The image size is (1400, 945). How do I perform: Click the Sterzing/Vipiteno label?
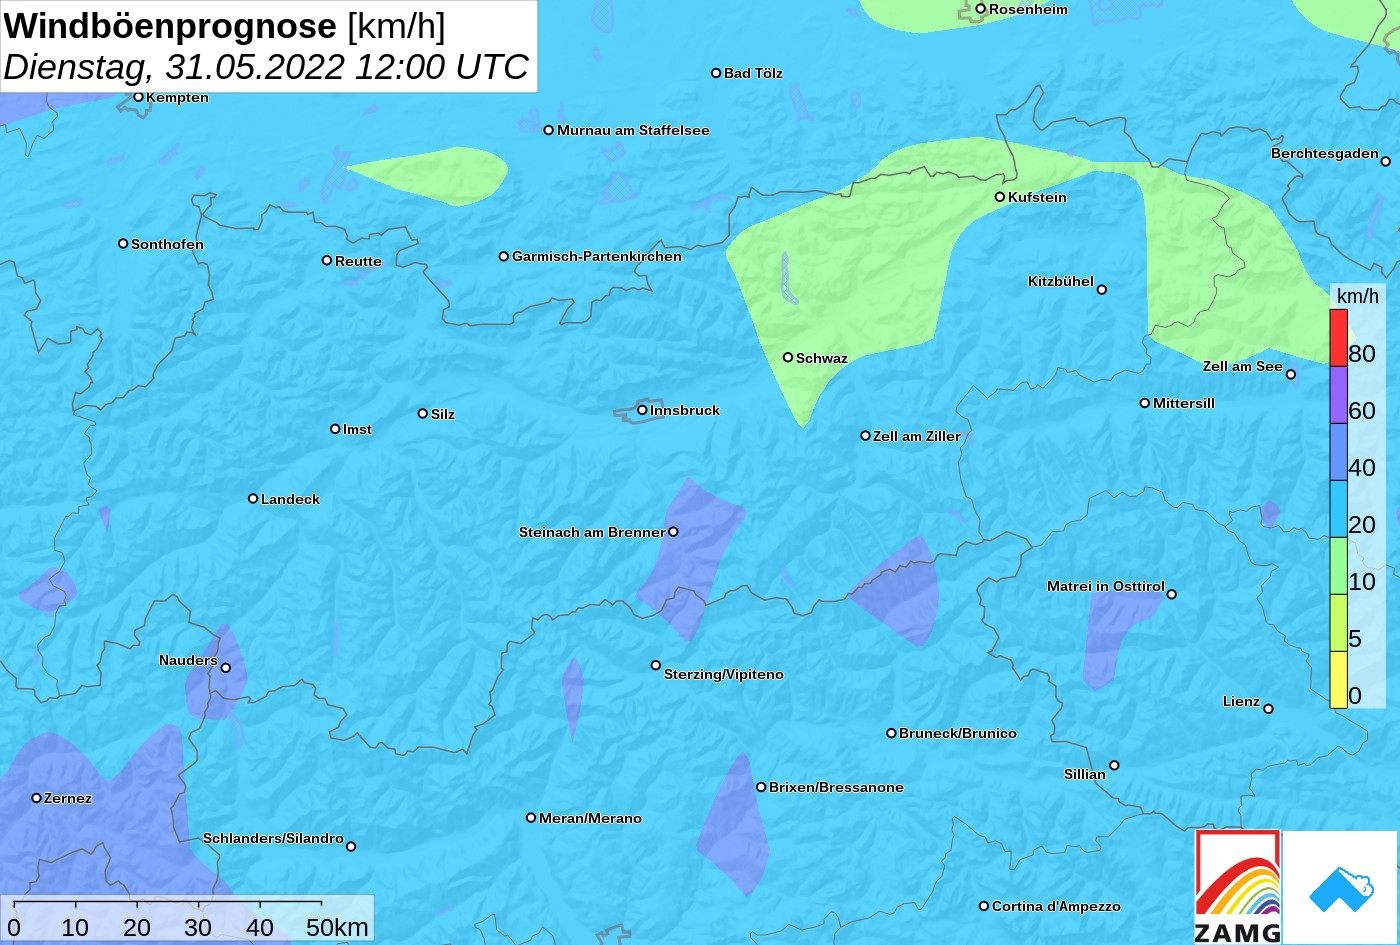point(724,674)
